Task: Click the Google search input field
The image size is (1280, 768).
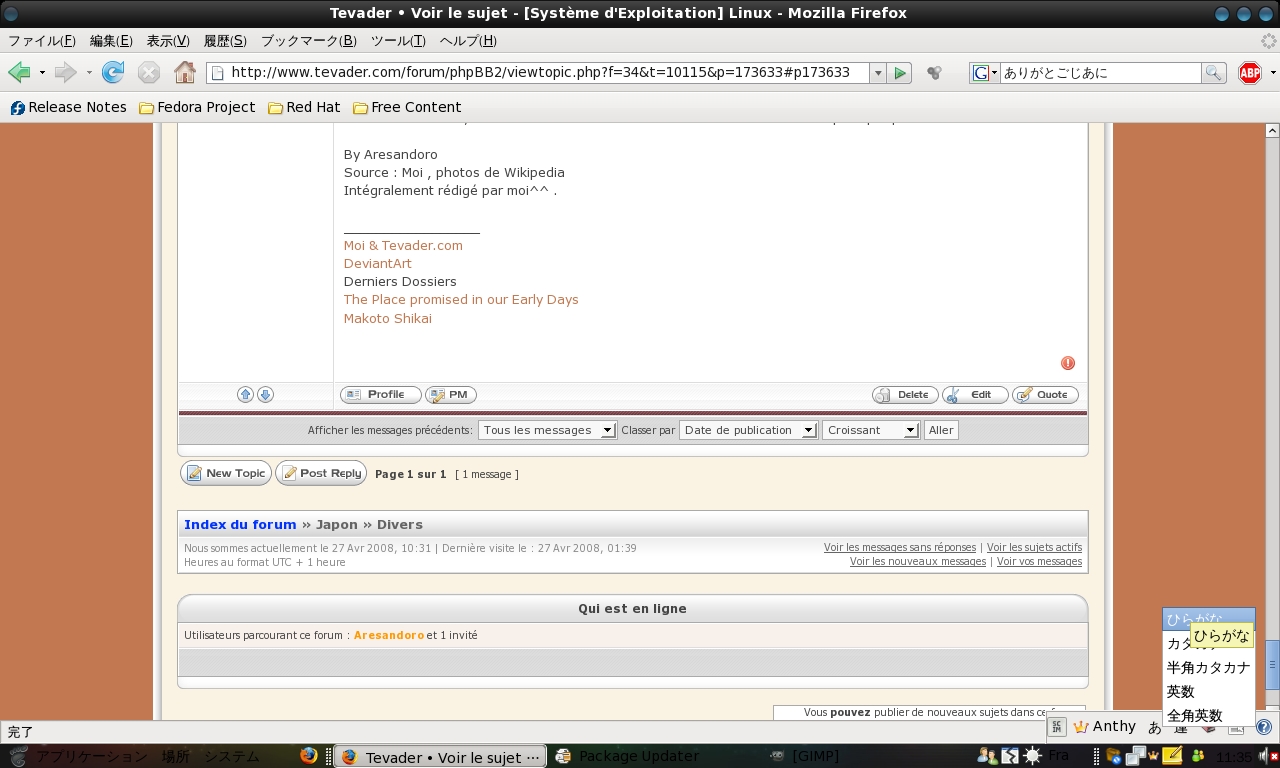Action: pos(1100,73)
